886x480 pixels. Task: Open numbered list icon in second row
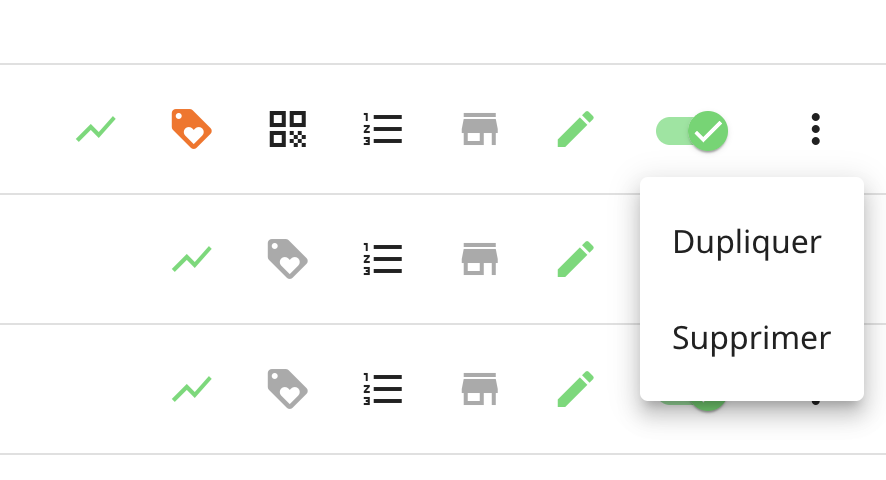tap(383, 259)
